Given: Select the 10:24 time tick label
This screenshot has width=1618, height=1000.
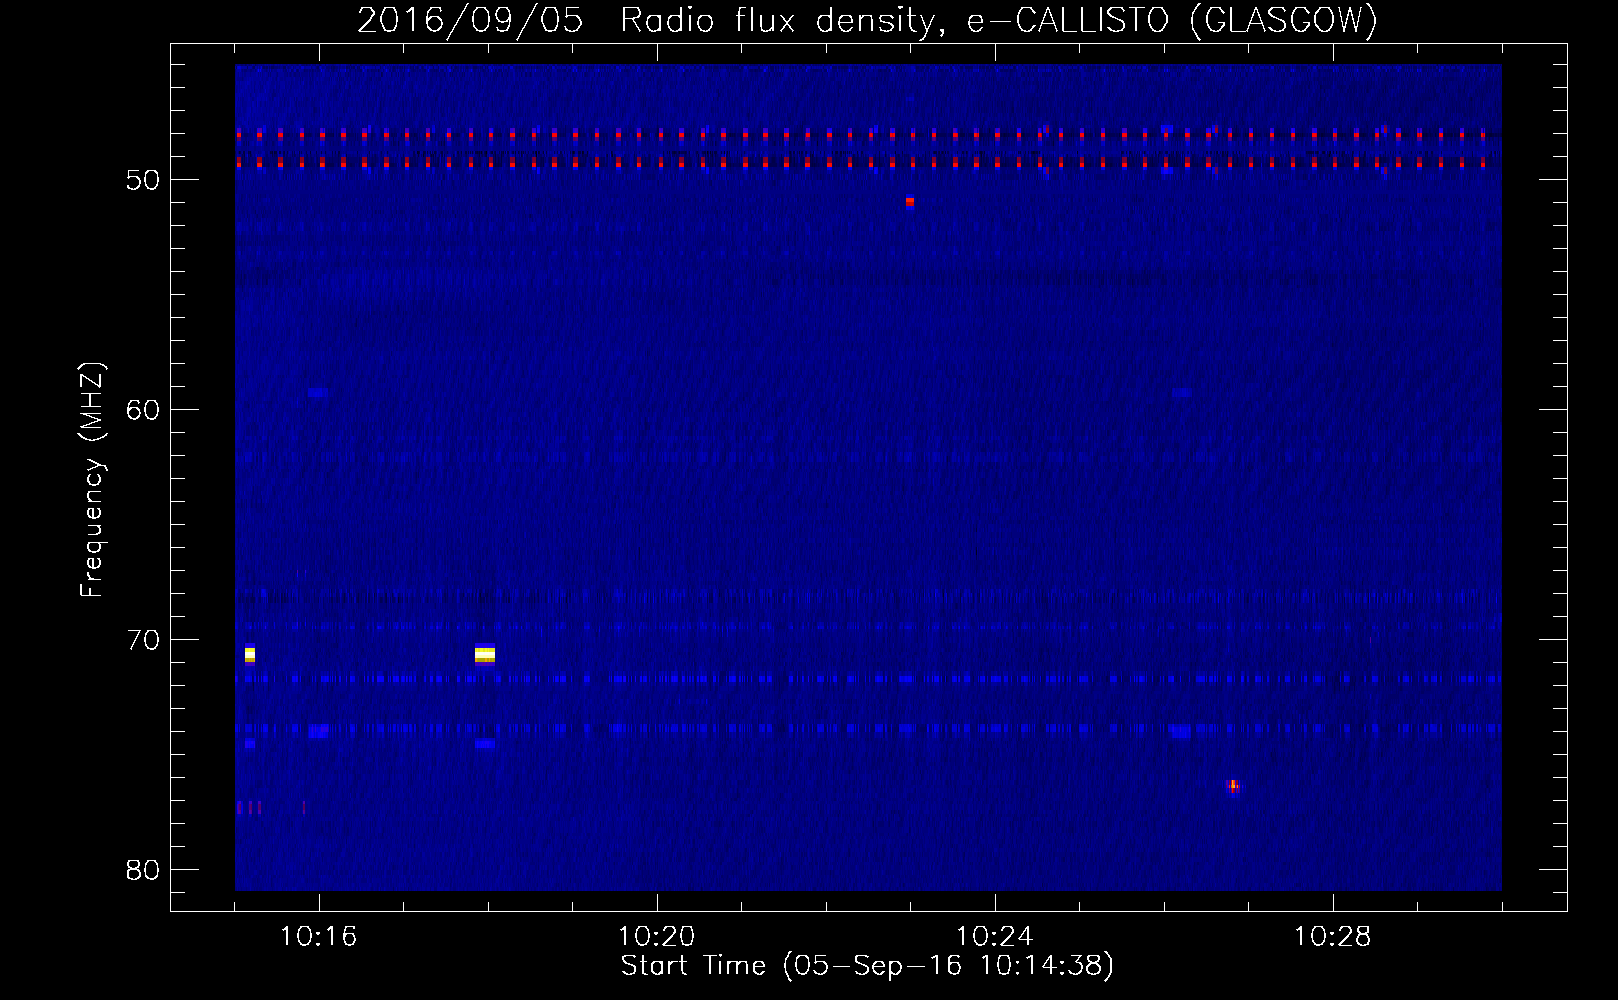Looking at the screenshot, I should [x=995, y=937].
